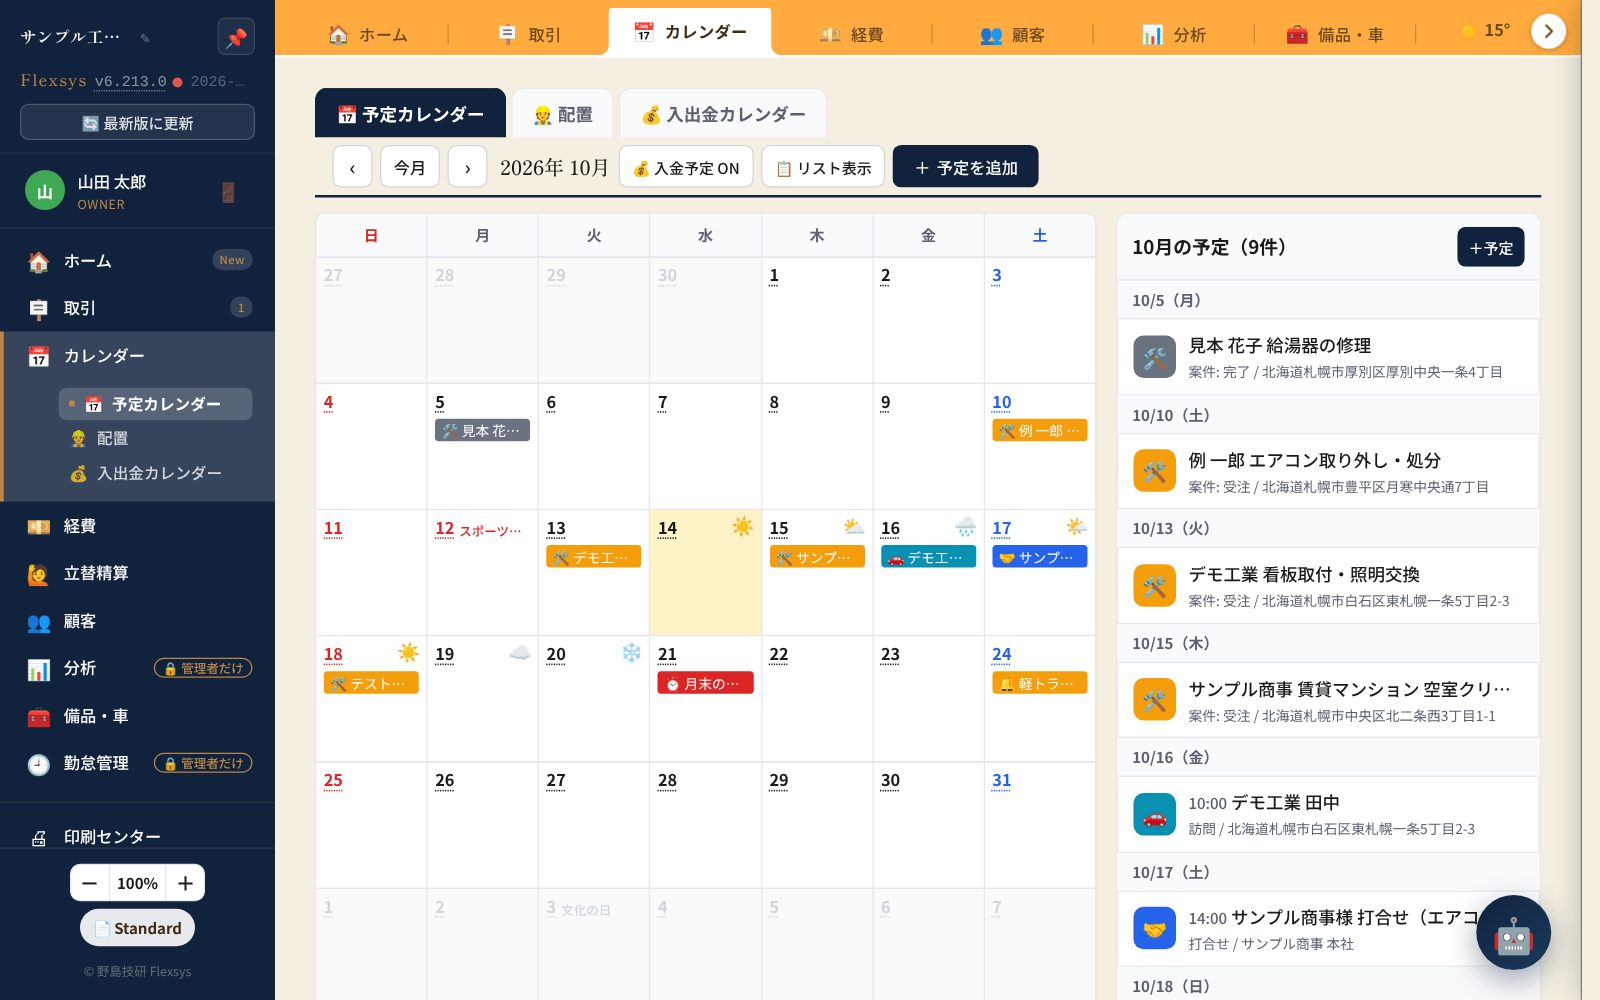The image size is (1600, 1000).
Task: Increase zoom with the plus button
Action: 185,883
